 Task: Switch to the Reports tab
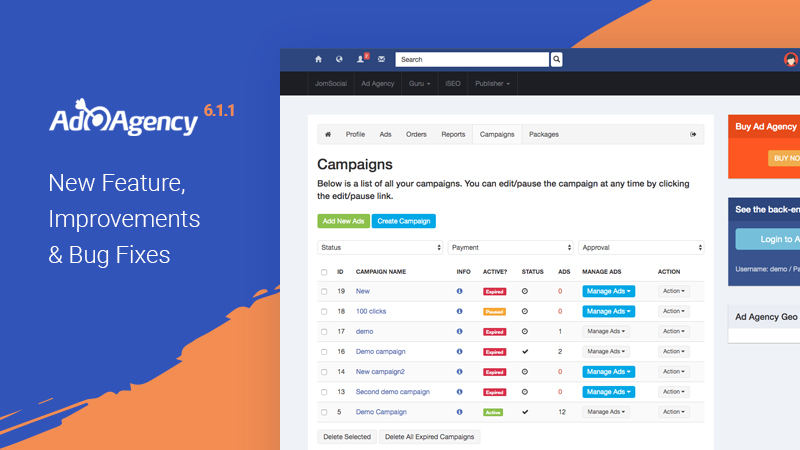point(453,134)
